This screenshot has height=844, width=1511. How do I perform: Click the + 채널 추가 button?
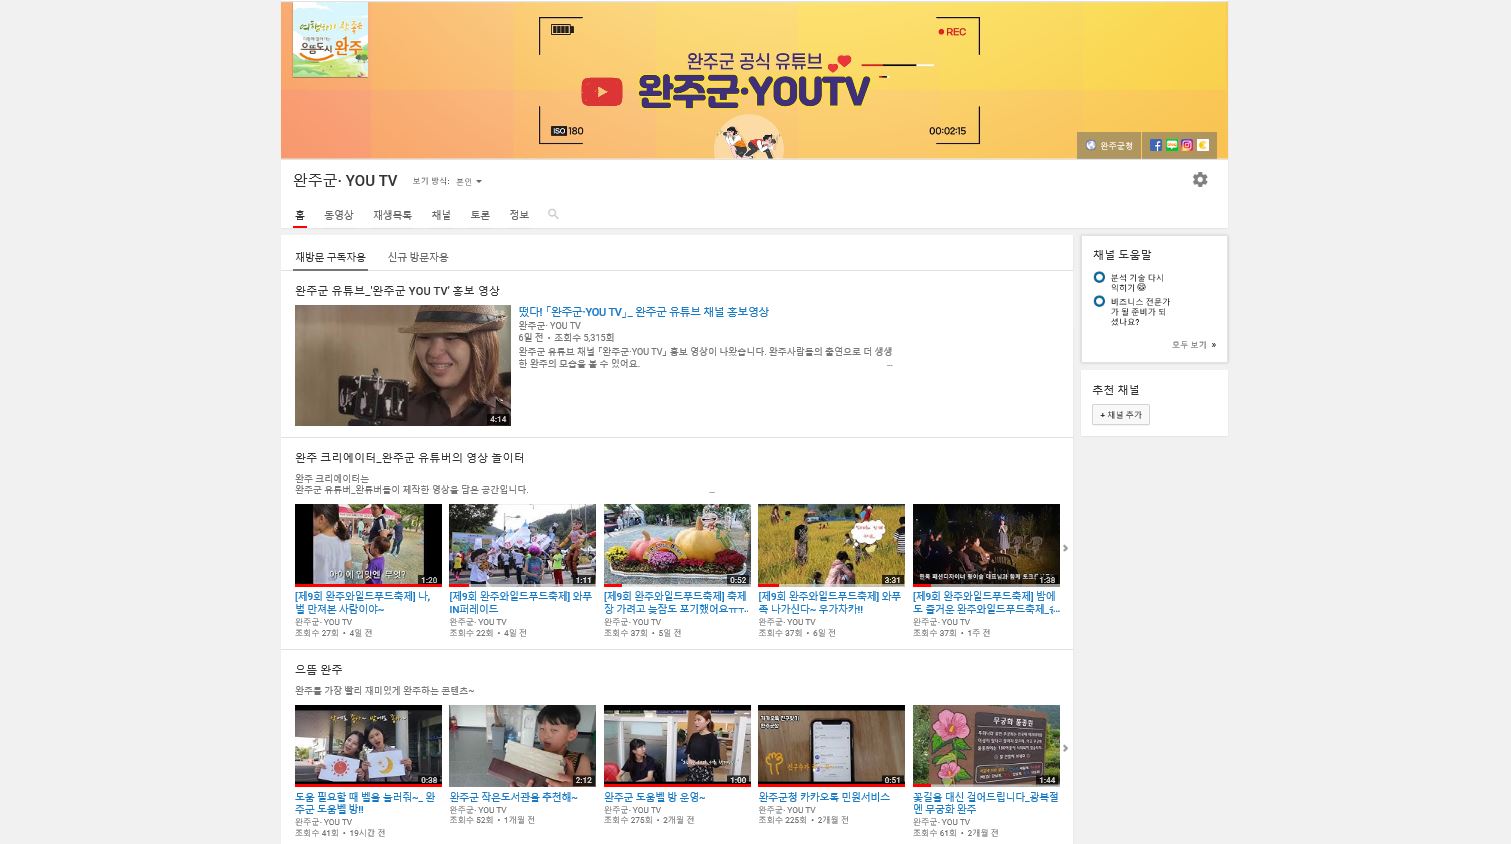(x=1121, y=415)
